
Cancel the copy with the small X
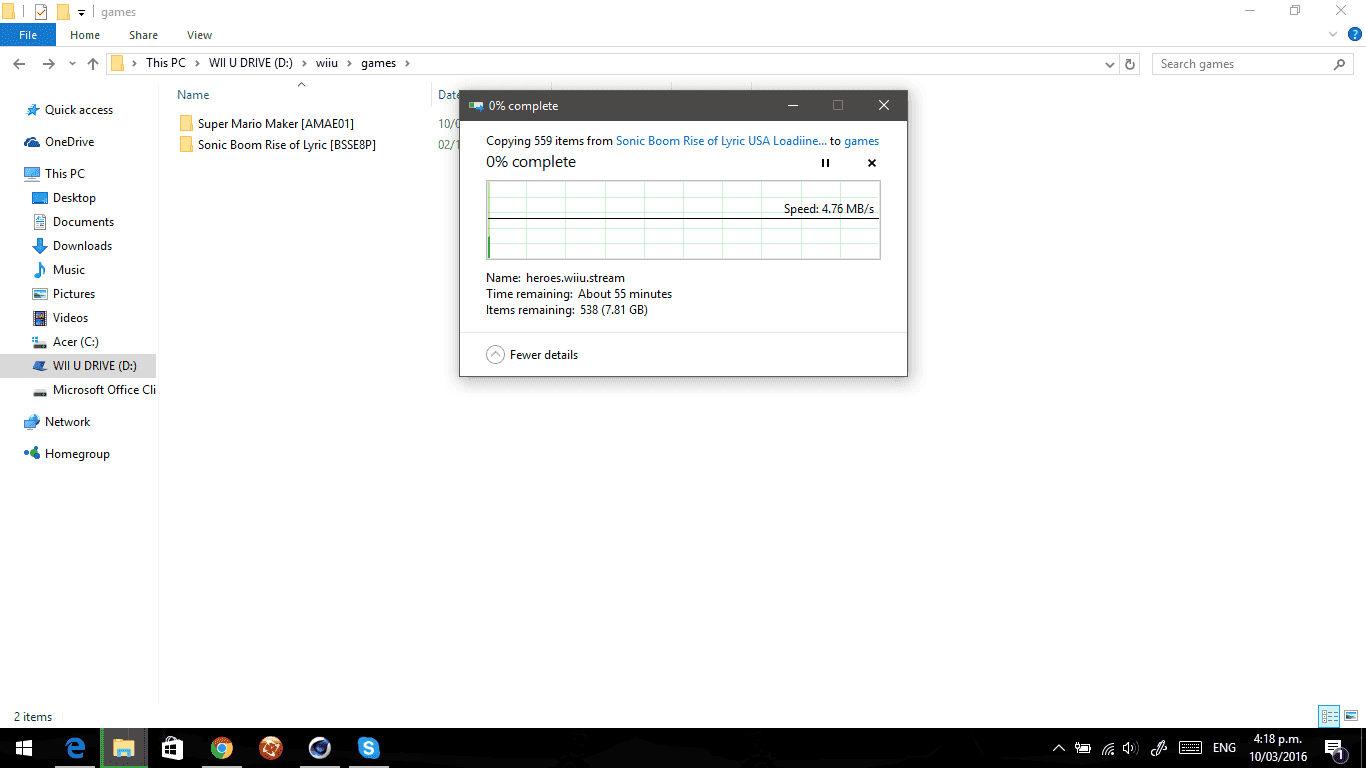[871, 163]
